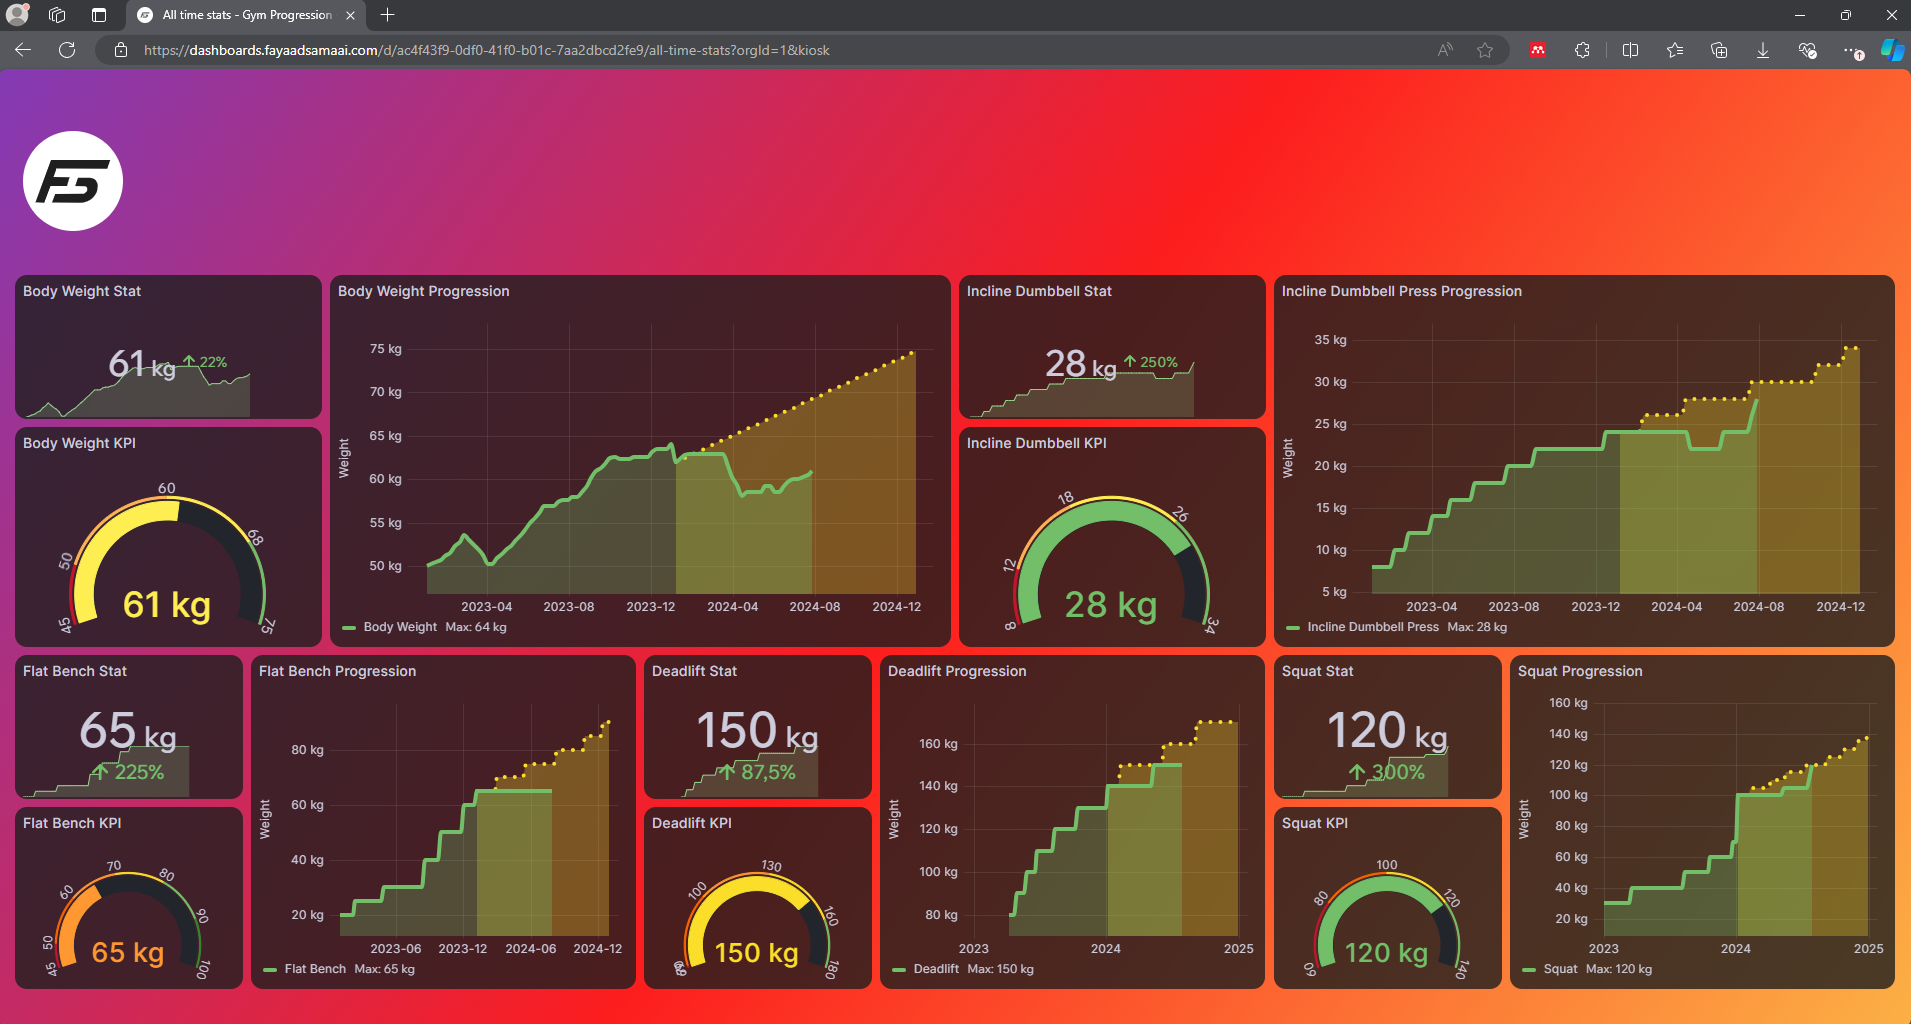Open the red extension icon in the toolbar
This screenshot has height=1024, width=1911.
pyautogui.click(x=1538, y=50)
